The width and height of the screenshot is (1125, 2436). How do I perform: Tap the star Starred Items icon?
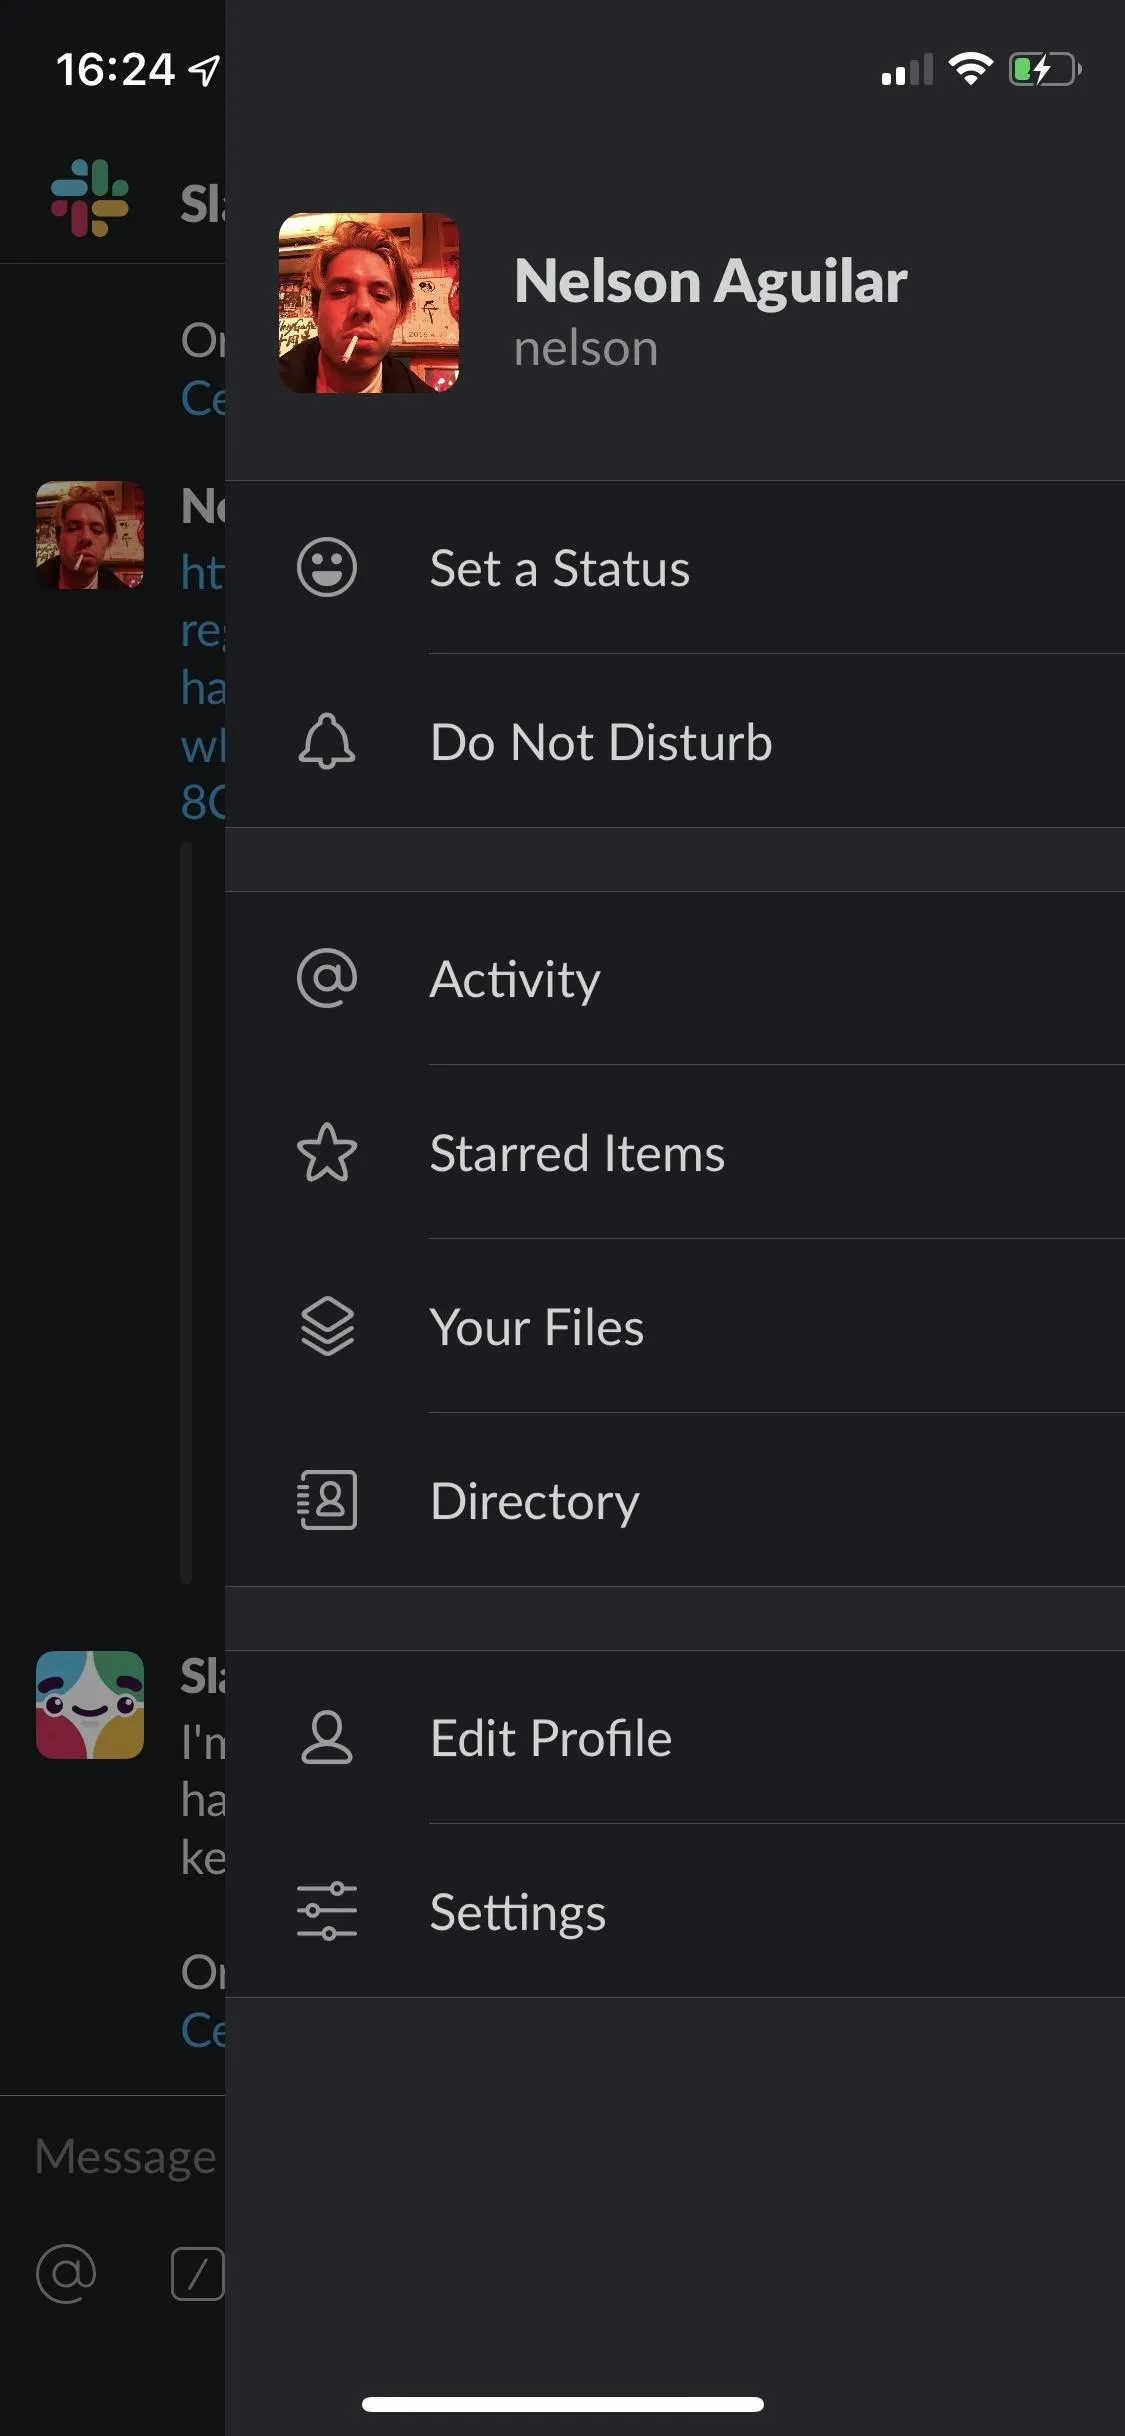click(x=327, y=1152)
